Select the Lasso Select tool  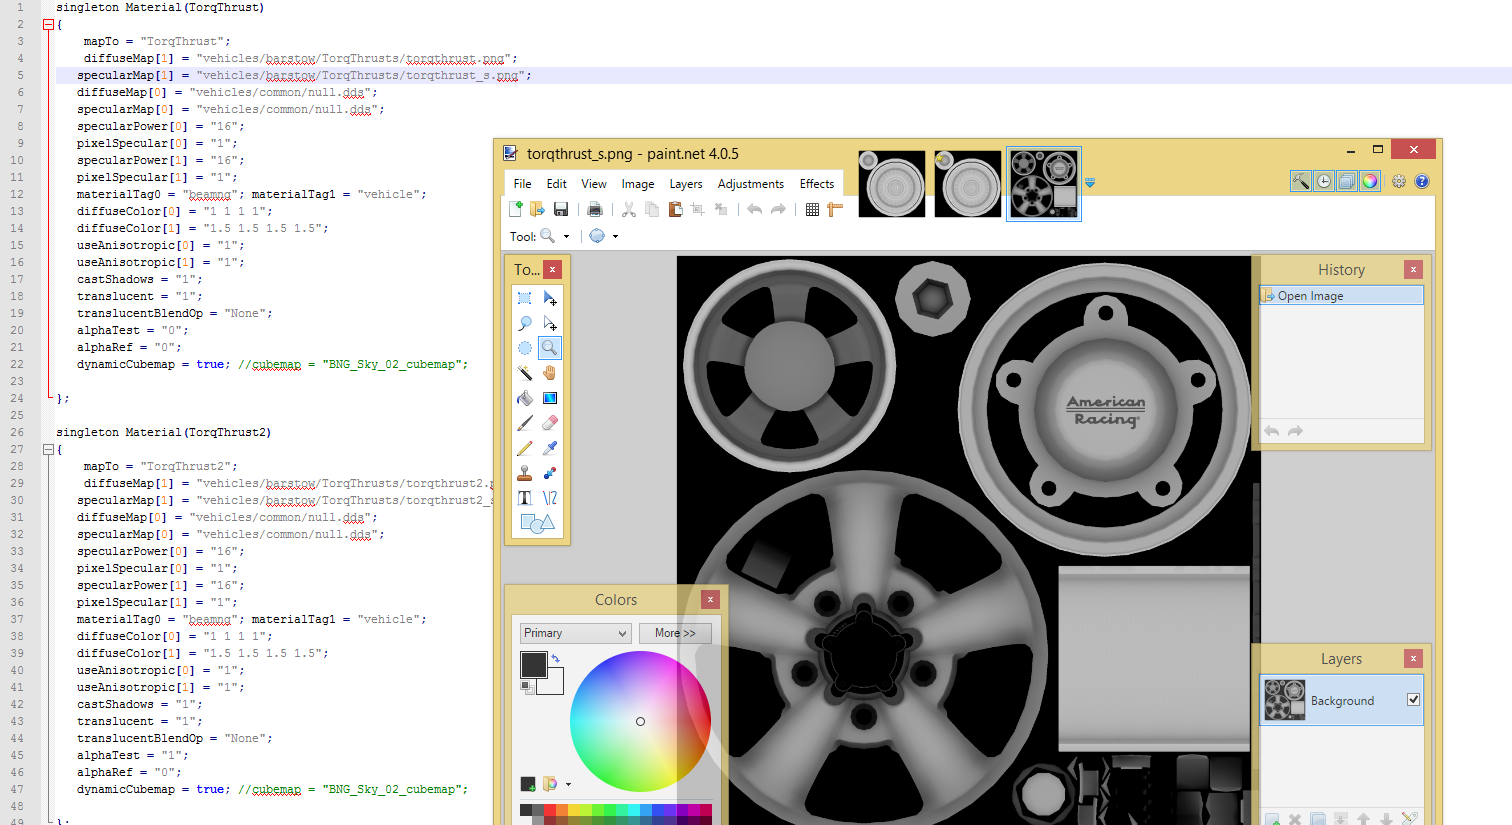[524, 323]
